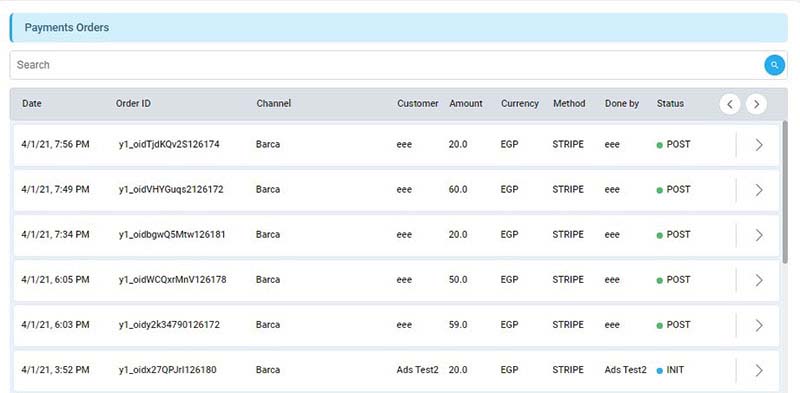Select date cell 4/1/21, 6:03 PM
The image size is (800, 393).
click(55, 325)
